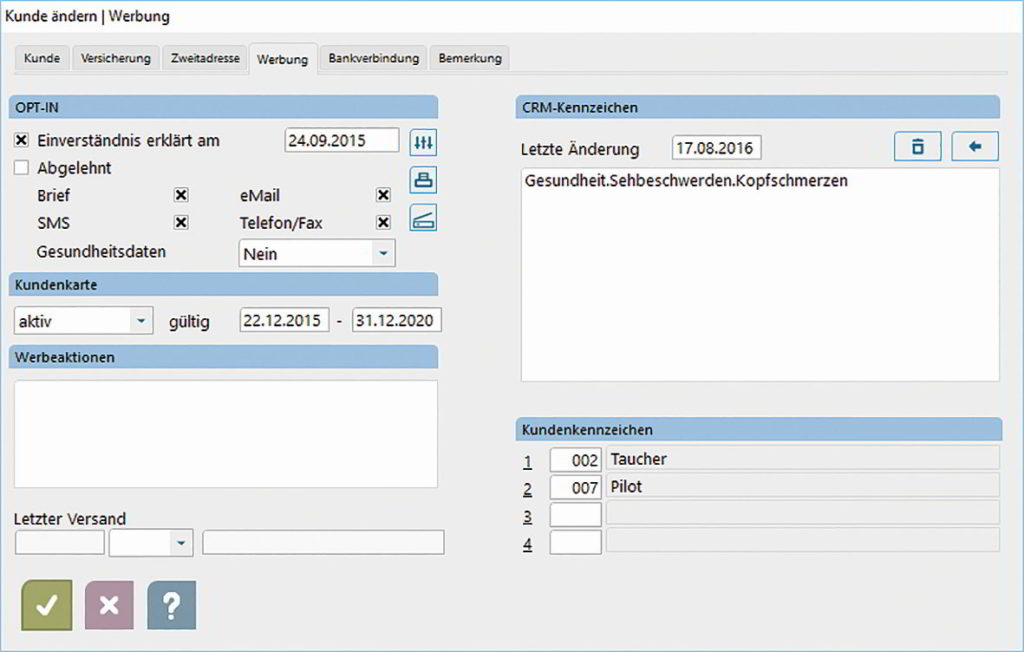Viewport: 1024px width, 652px height.
Task: Open the dropdown under Letzter Versand
Action: (x=181, y=543)
